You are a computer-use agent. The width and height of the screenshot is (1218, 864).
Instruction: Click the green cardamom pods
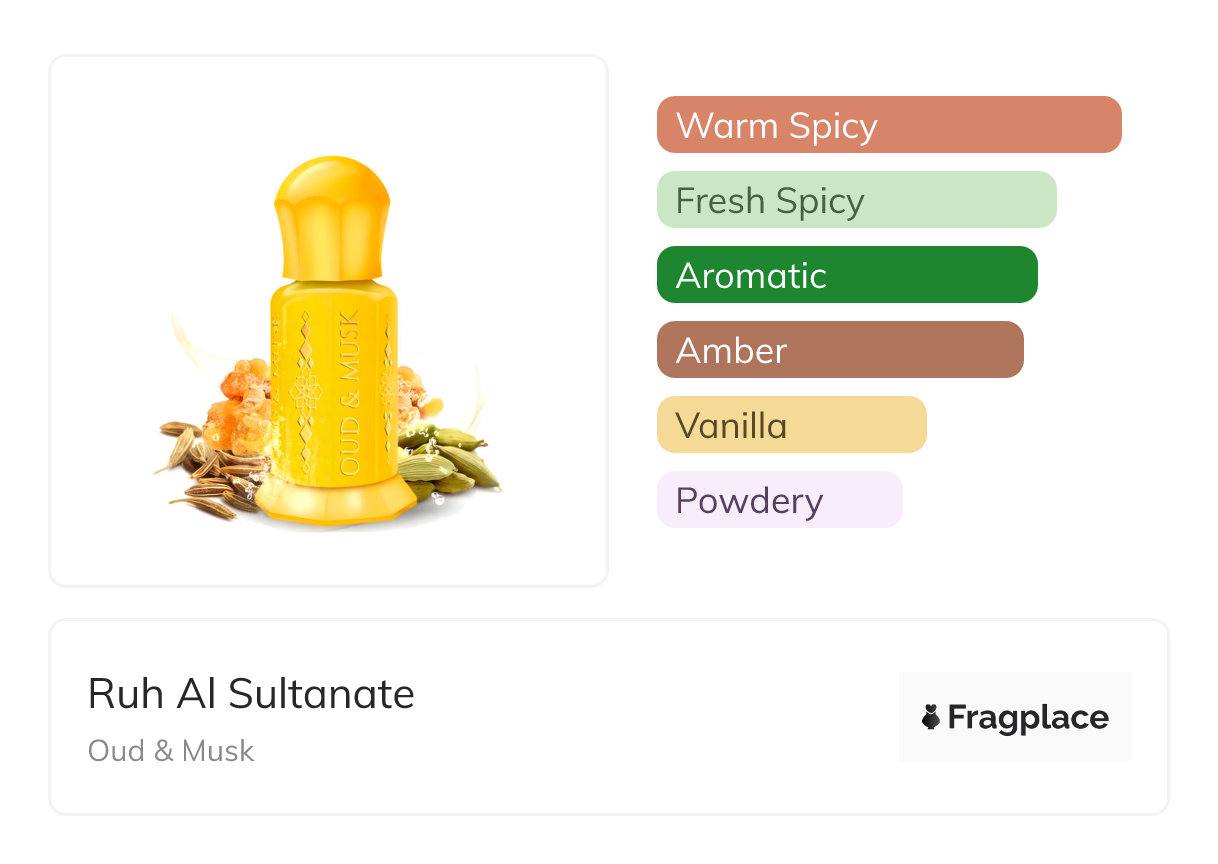point(448,460)
